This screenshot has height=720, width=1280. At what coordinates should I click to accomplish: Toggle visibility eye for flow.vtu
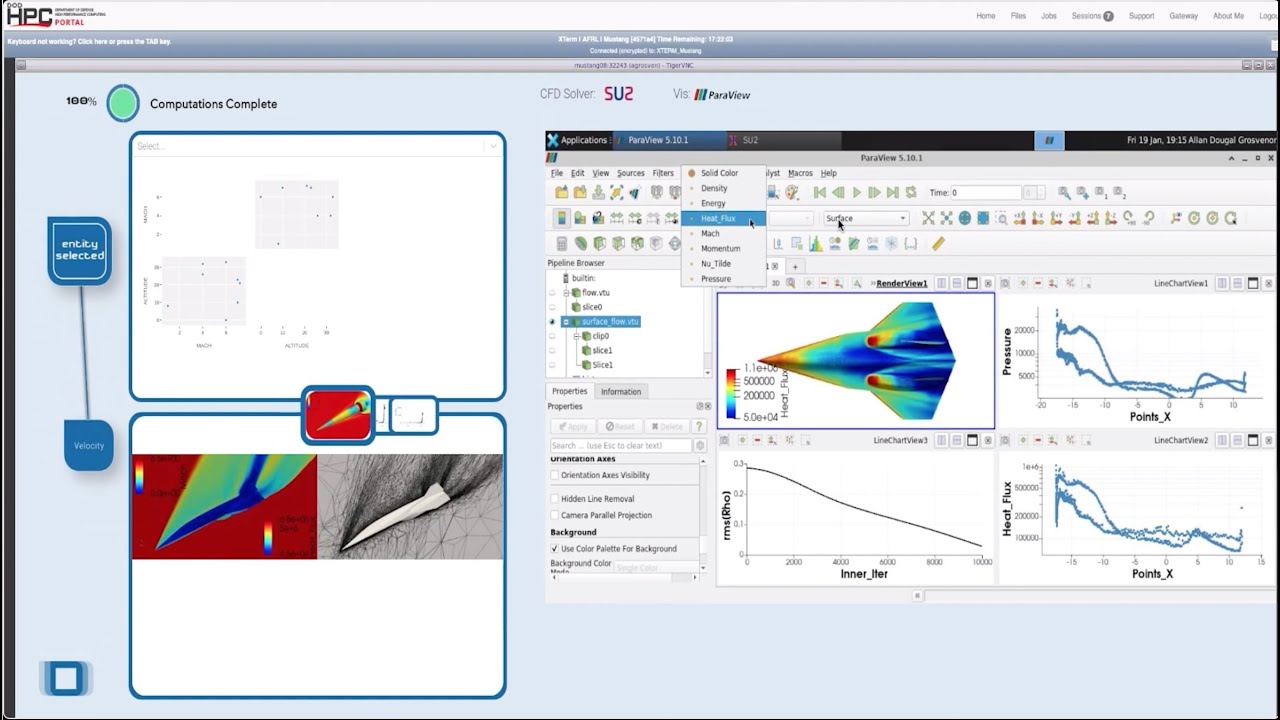[552, 293]
